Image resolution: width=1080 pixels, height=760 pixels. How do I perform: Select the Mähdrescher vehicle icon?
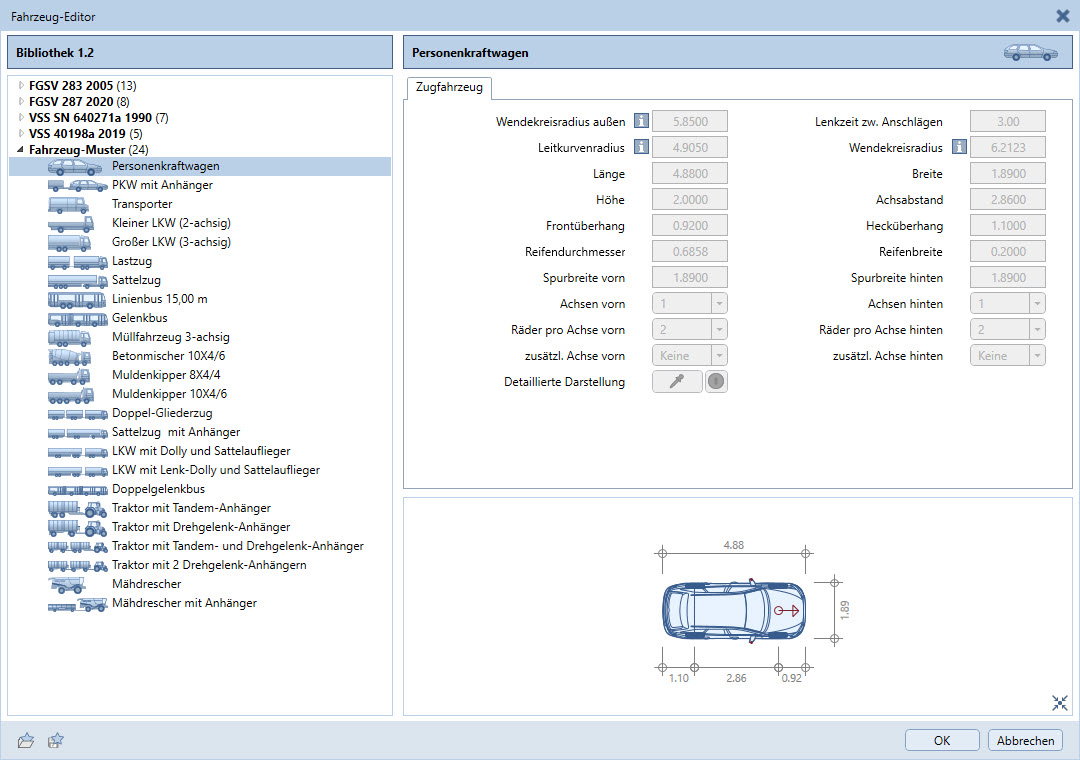[x=67, y=584]
